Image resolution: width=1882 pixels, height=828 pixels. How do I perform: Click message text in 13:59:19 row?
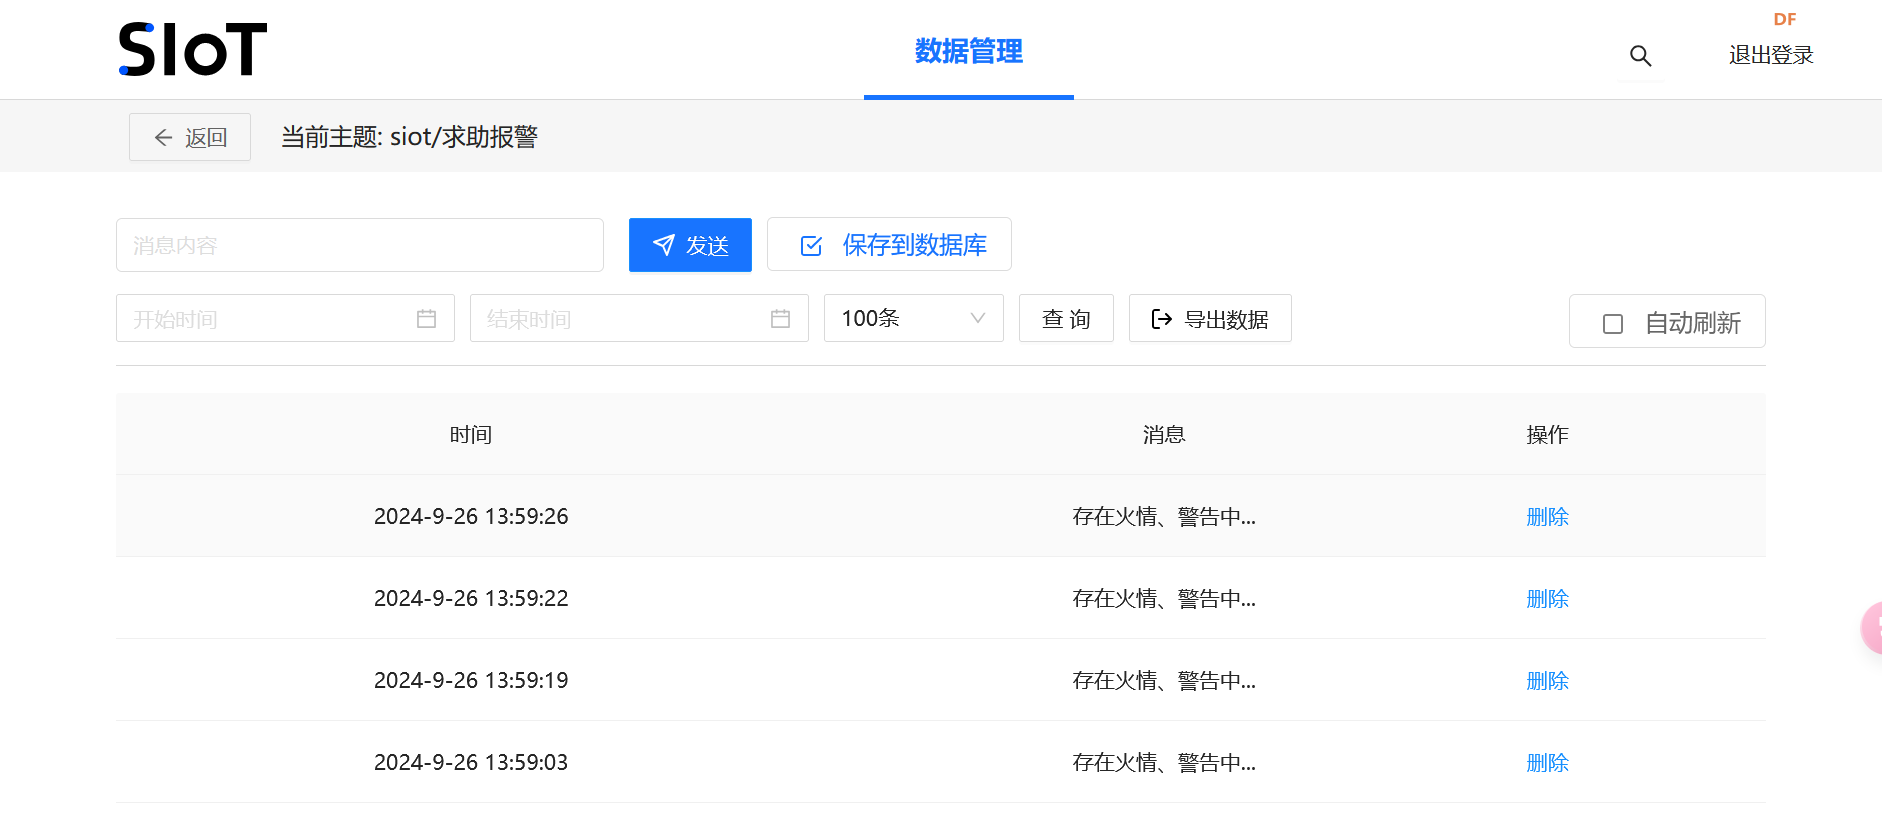[1164, 681]
